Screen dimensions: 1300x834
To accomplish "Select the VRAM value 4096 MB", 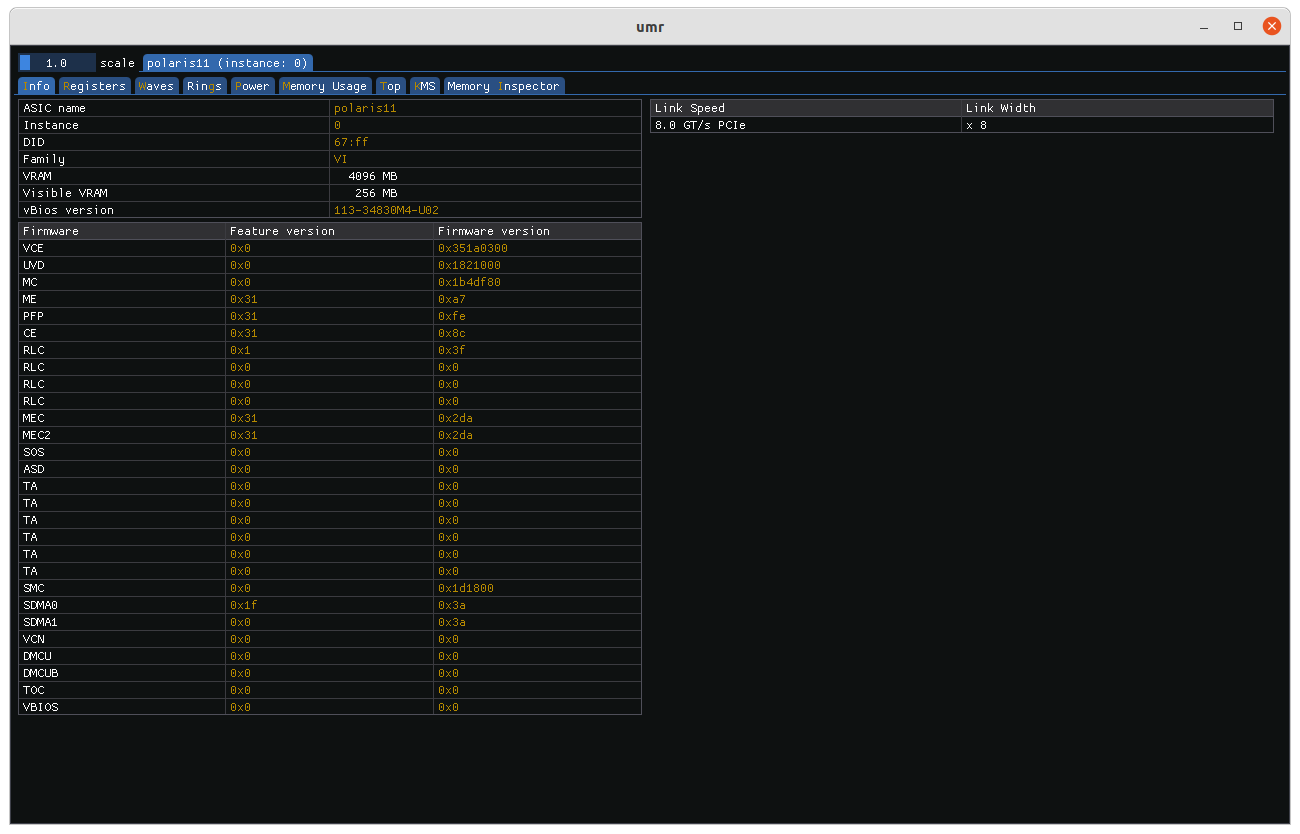I will tap(373, 176).
